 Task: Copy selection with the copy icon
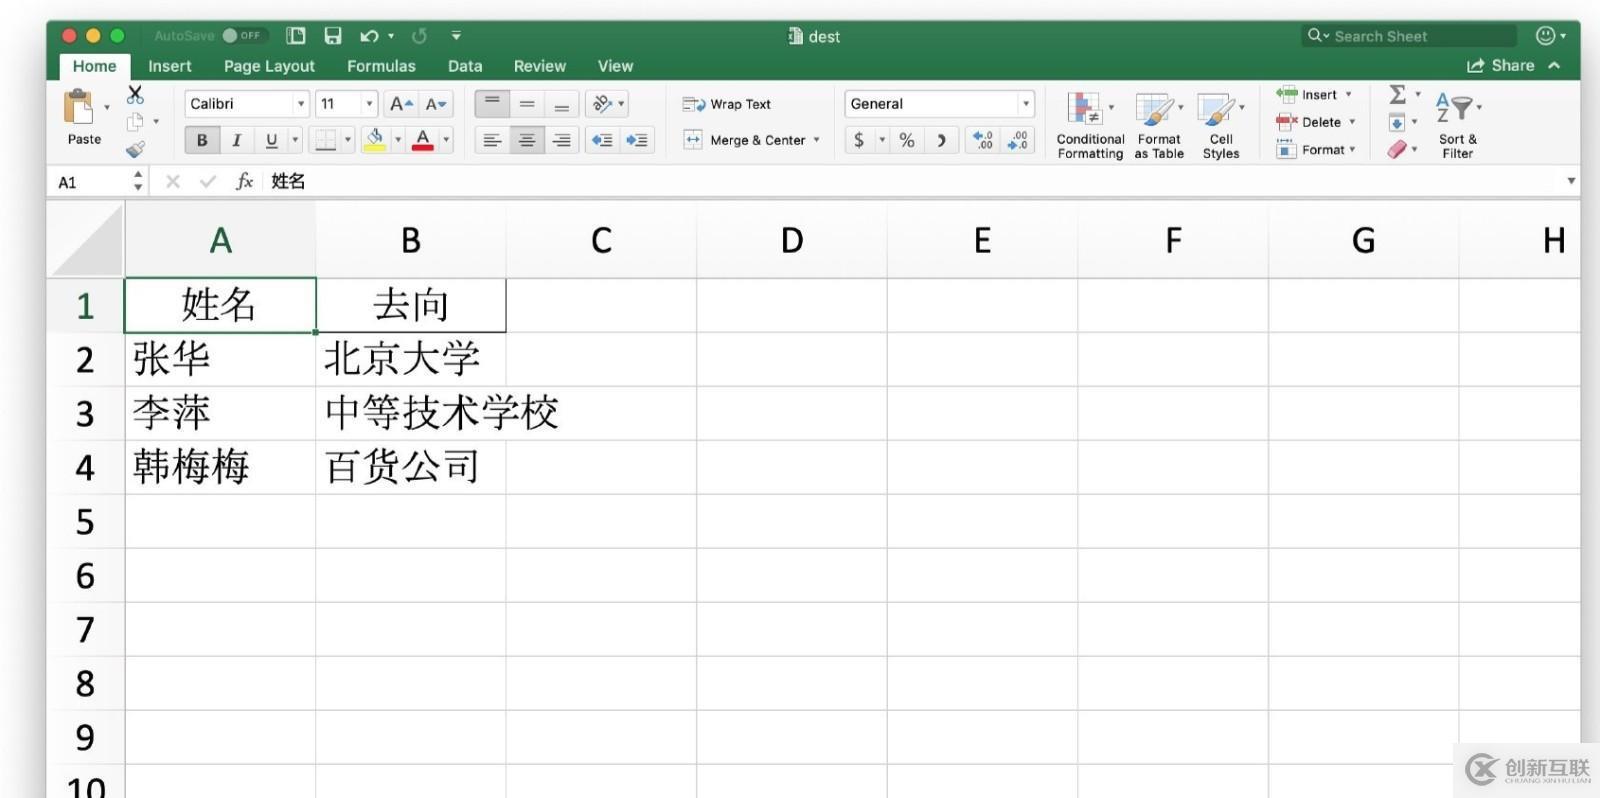click(x=135, y=122)
